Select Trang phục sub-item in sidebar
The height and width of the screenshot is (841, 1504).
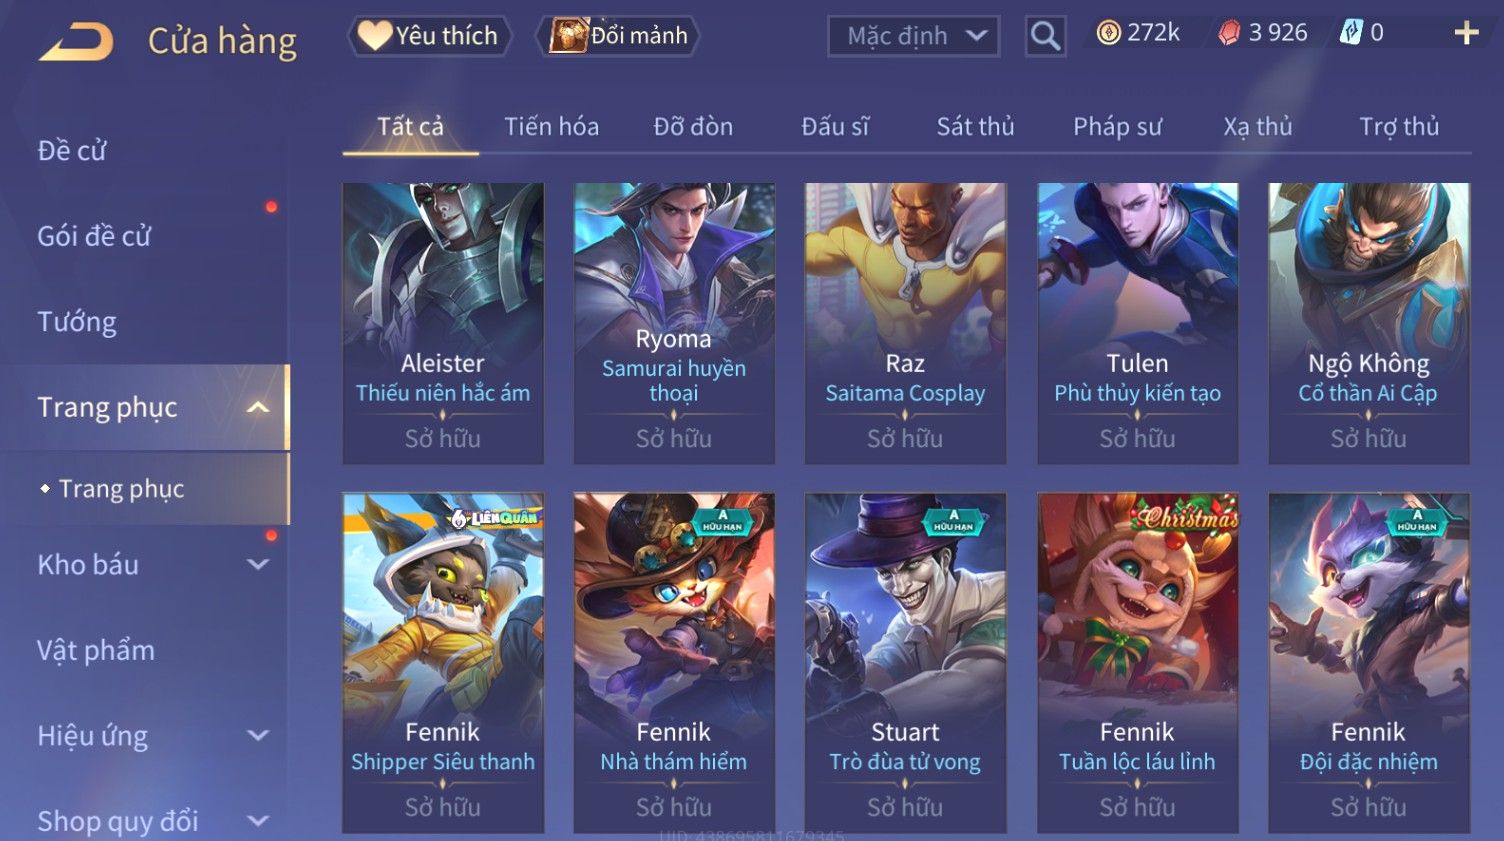click(121, 489)
